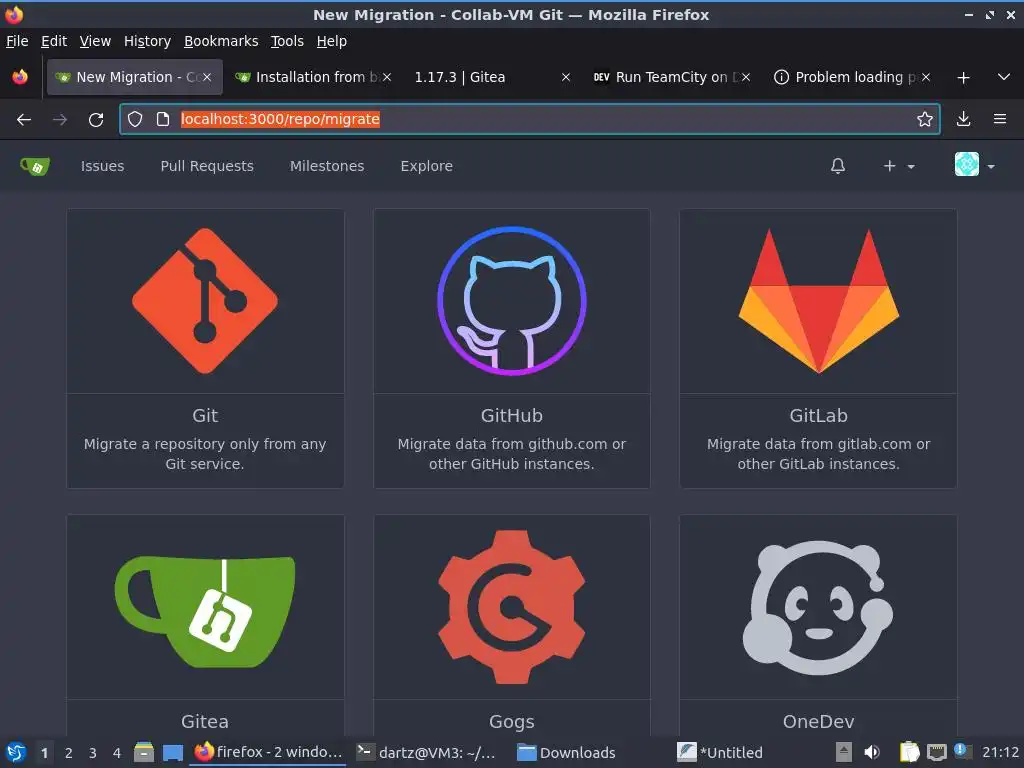Switch to the New Migration tab
Image resolution: width=1024 pixels, height=768 pixels.
click(x=135, y=77)
